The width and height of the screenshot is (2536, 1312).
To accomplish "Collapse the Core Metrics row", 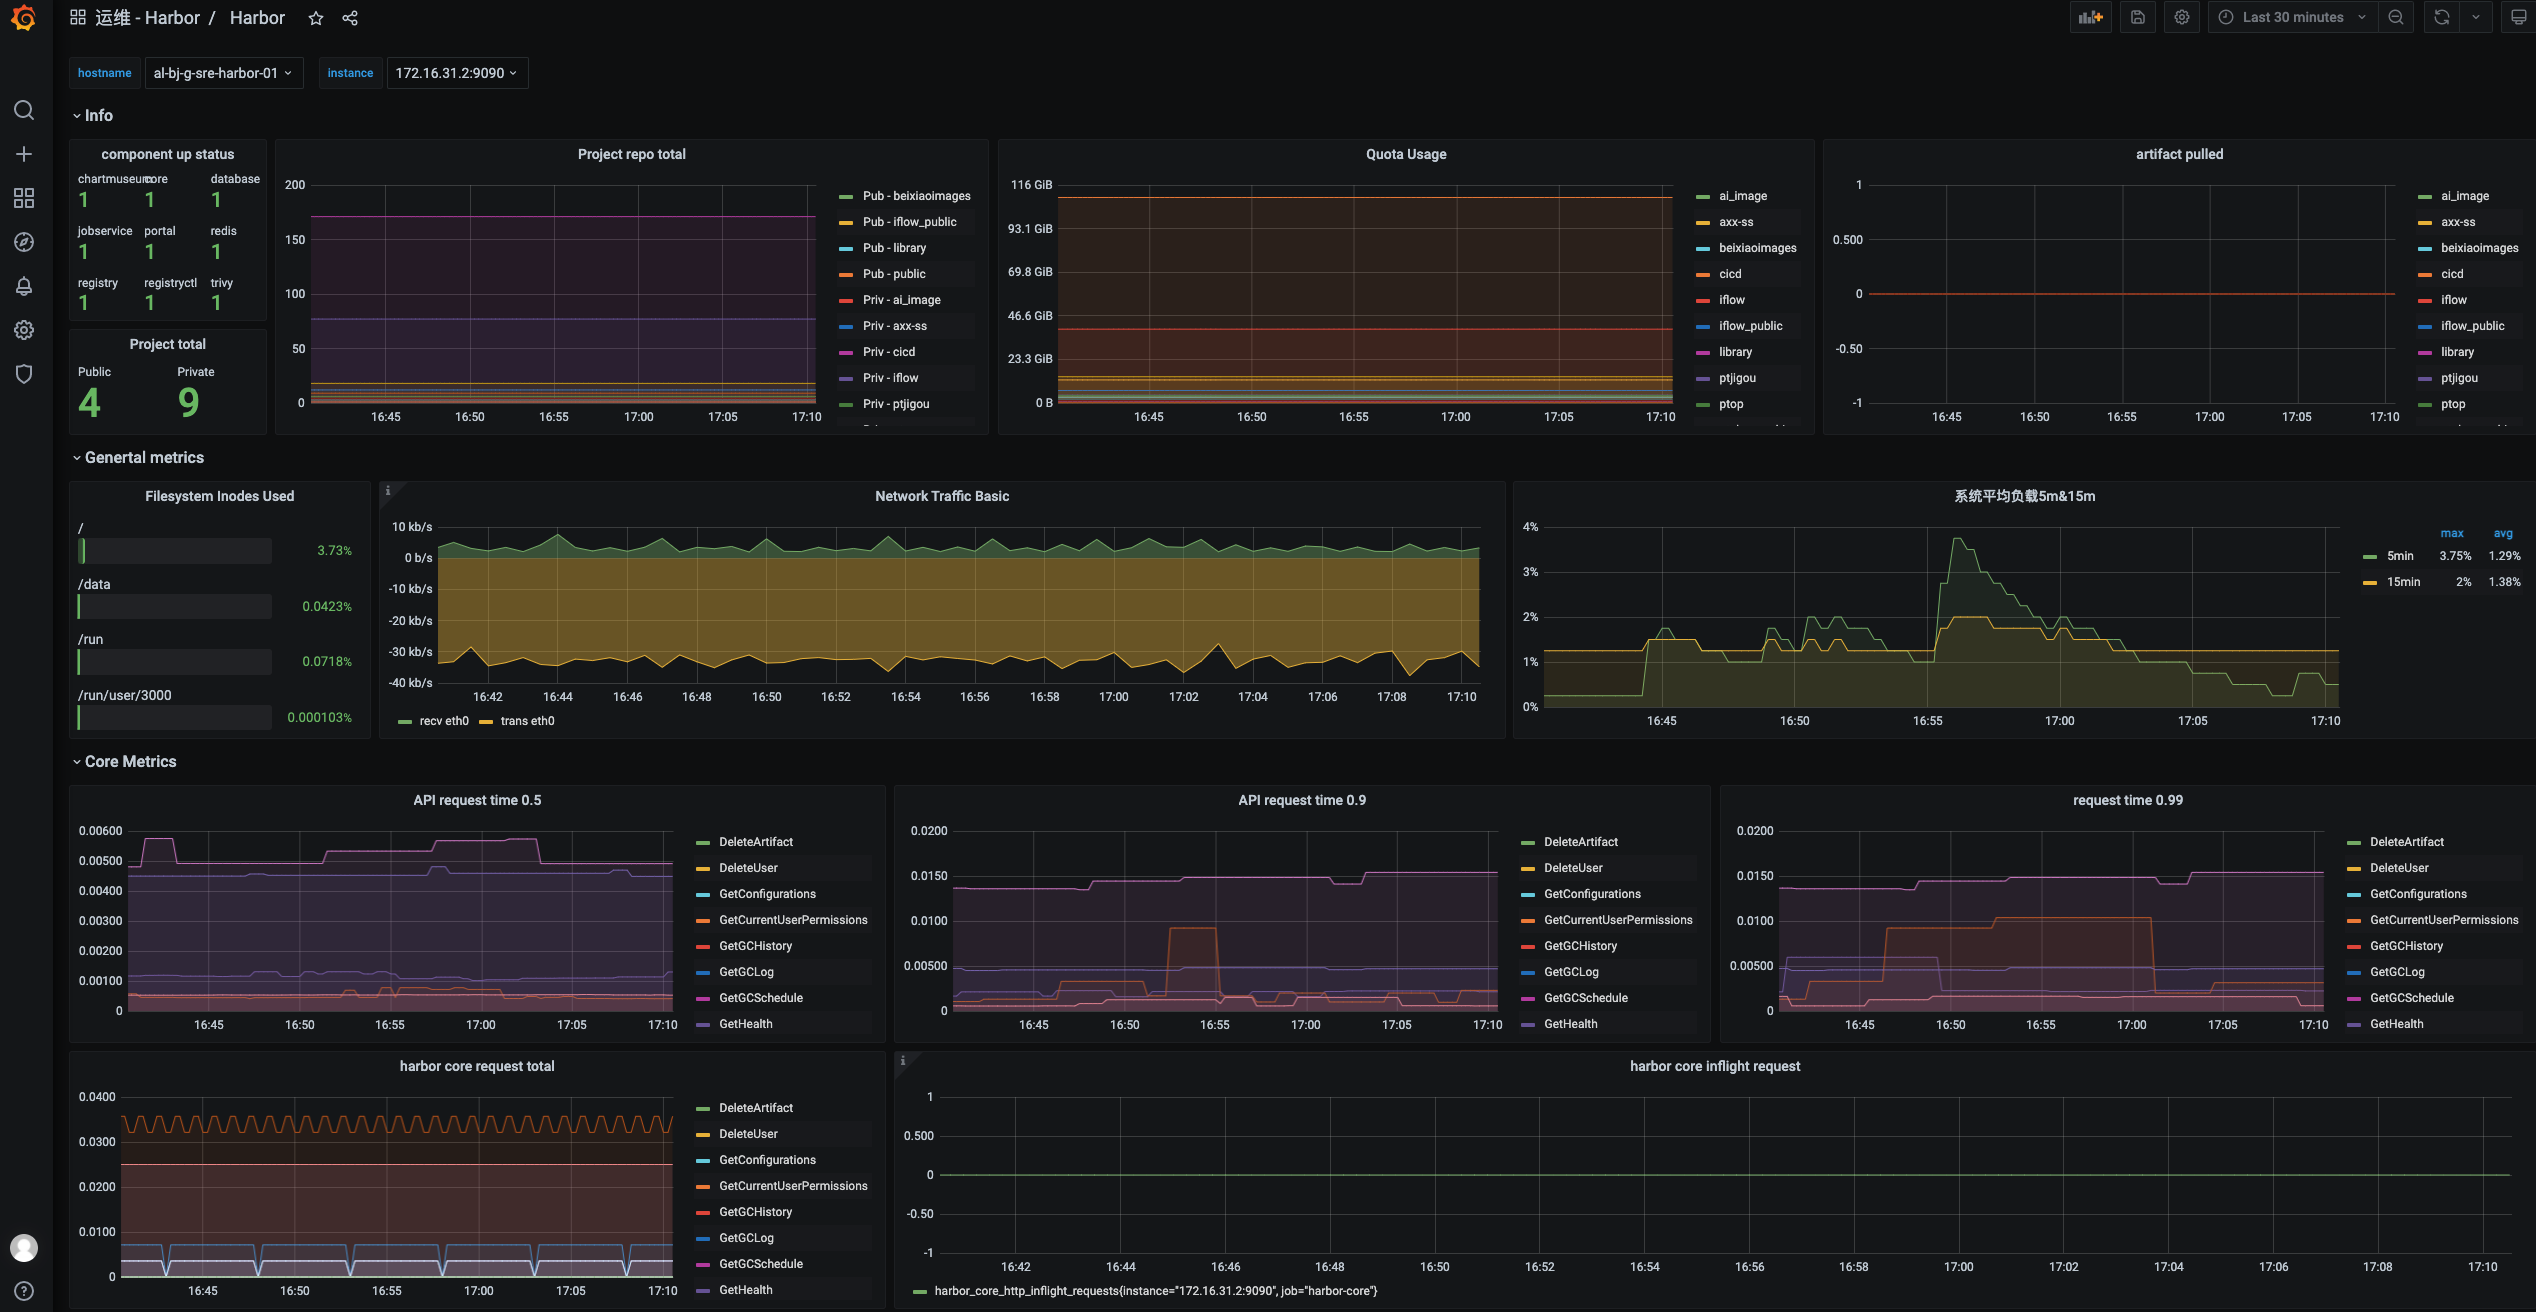I will [x=130, y=761].
